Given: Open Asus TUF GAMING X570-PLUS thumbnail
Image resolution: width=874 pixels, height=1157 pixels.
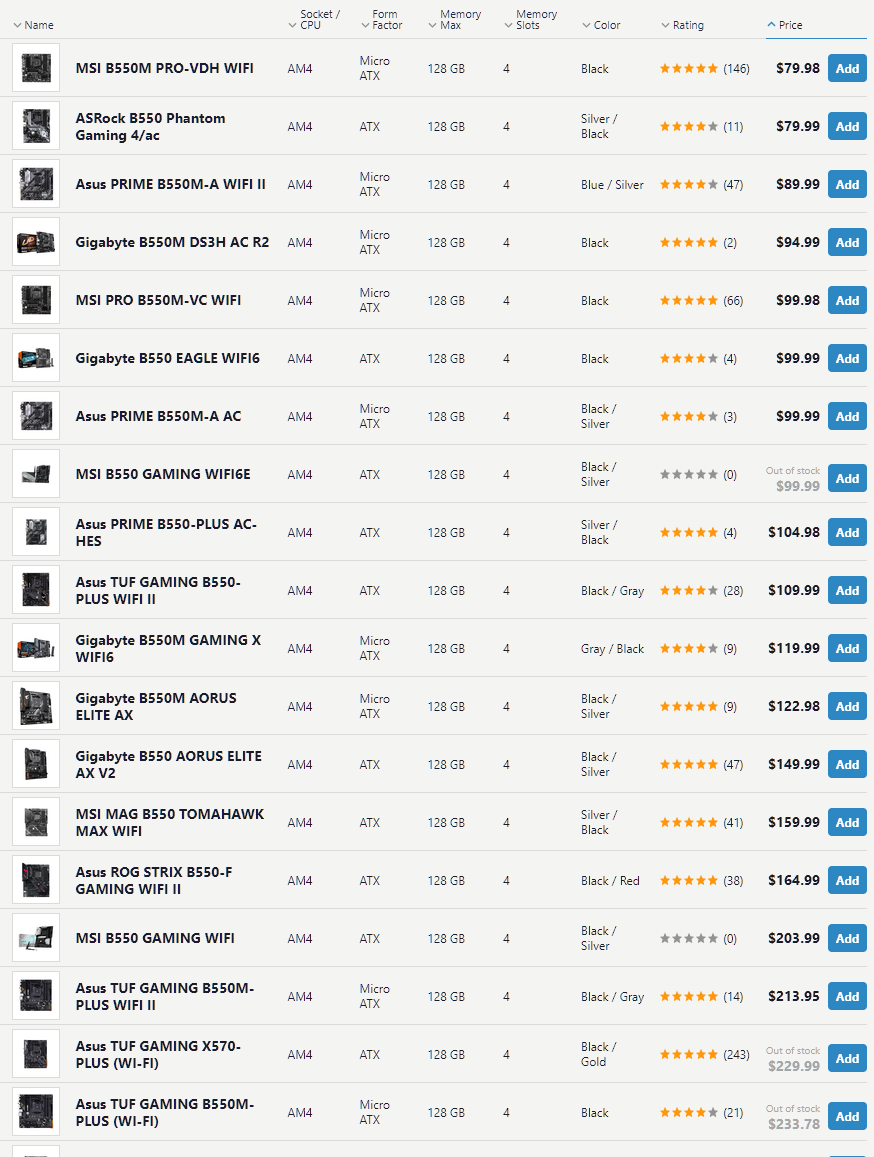Looking at the screenshot, I should [36, 1054].
